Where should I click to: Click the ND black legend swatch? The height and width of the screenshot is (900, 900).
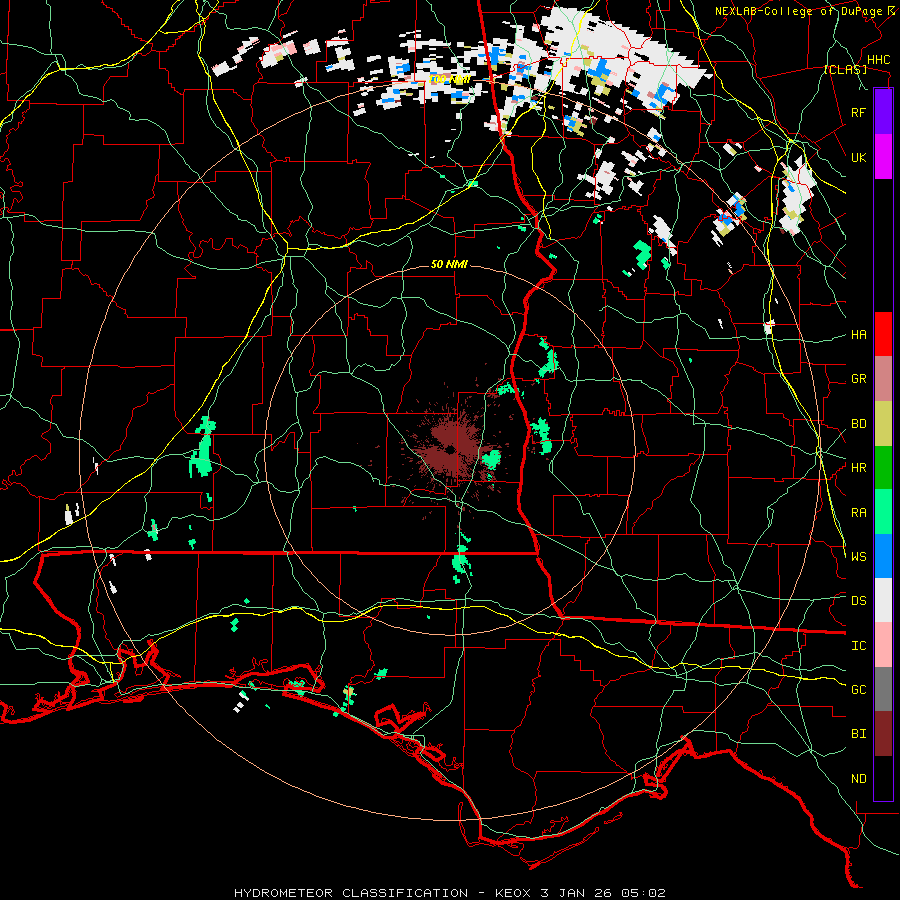(883, 778)
